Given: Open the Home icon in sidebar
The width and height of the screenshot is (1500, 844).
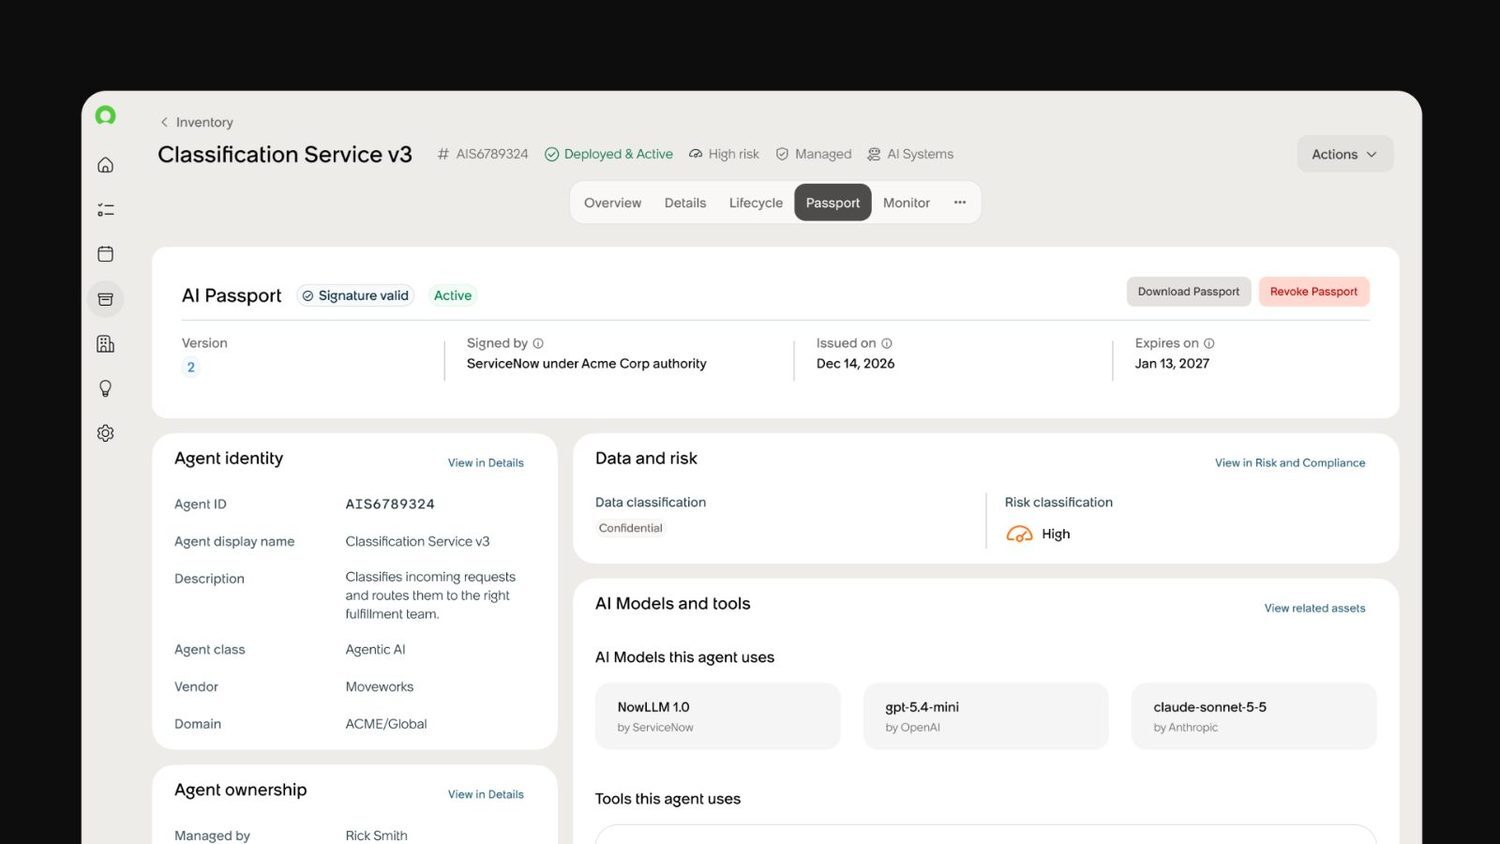Looking at the screenshot, I should (105, 165).
